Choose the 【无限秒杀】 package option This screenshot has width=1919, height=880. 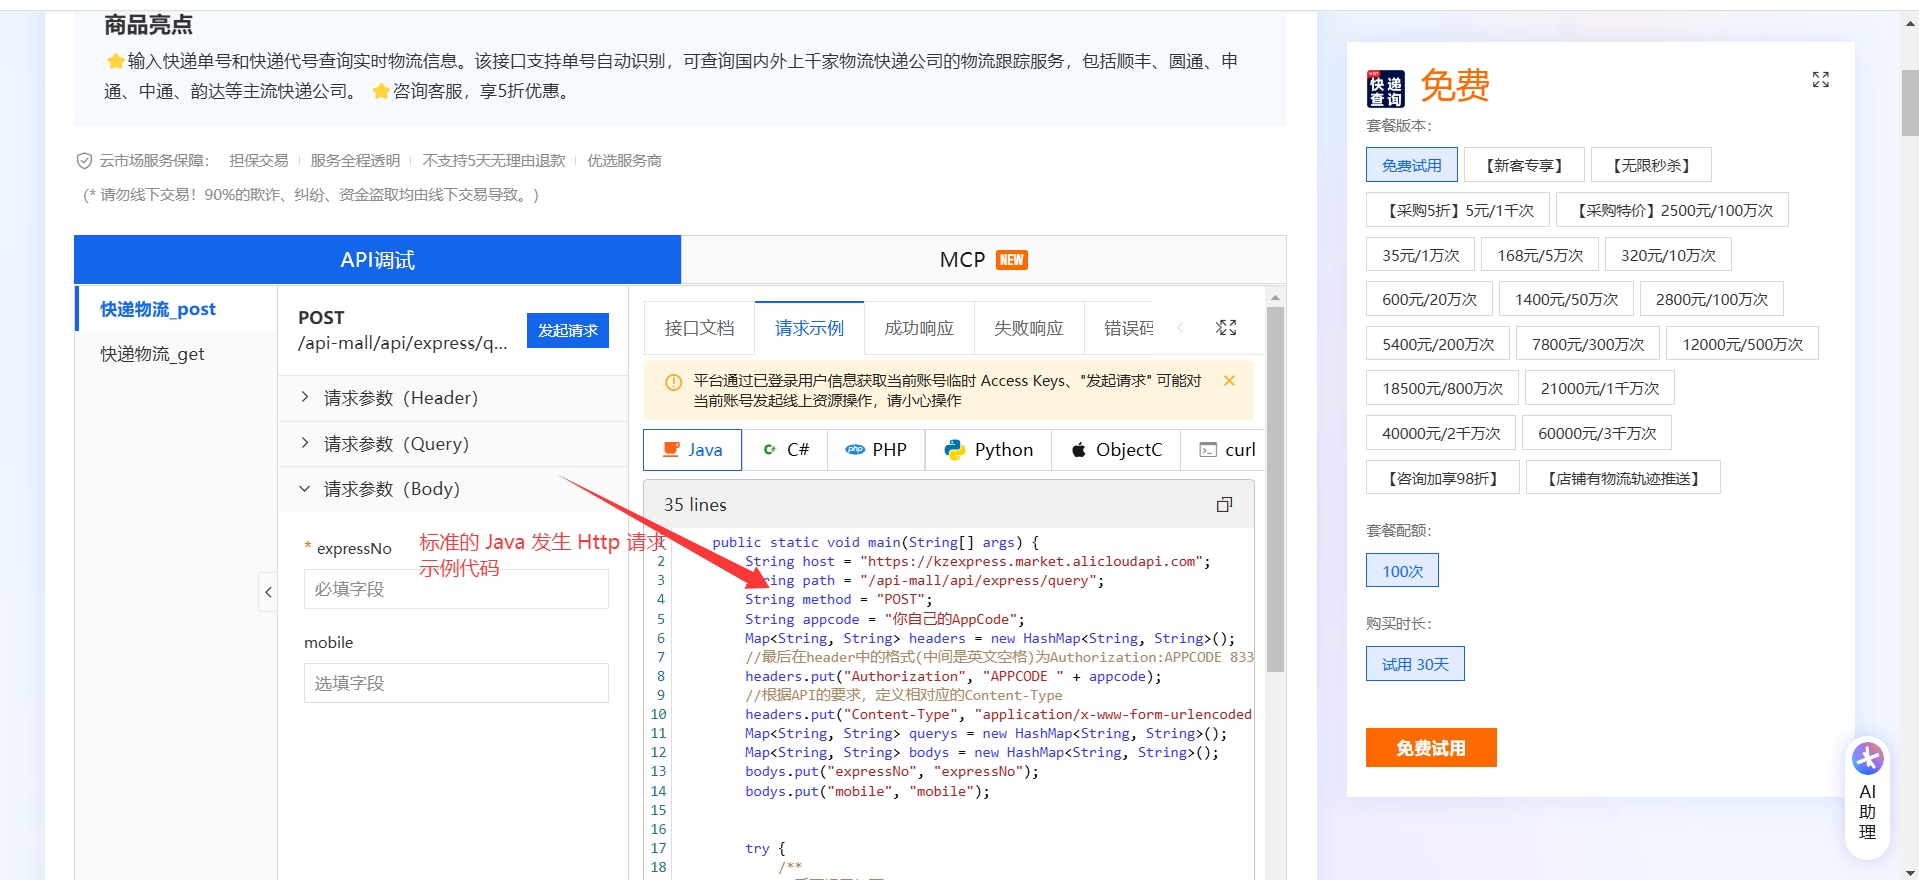pyautogui.click(x=1651, y=165)
